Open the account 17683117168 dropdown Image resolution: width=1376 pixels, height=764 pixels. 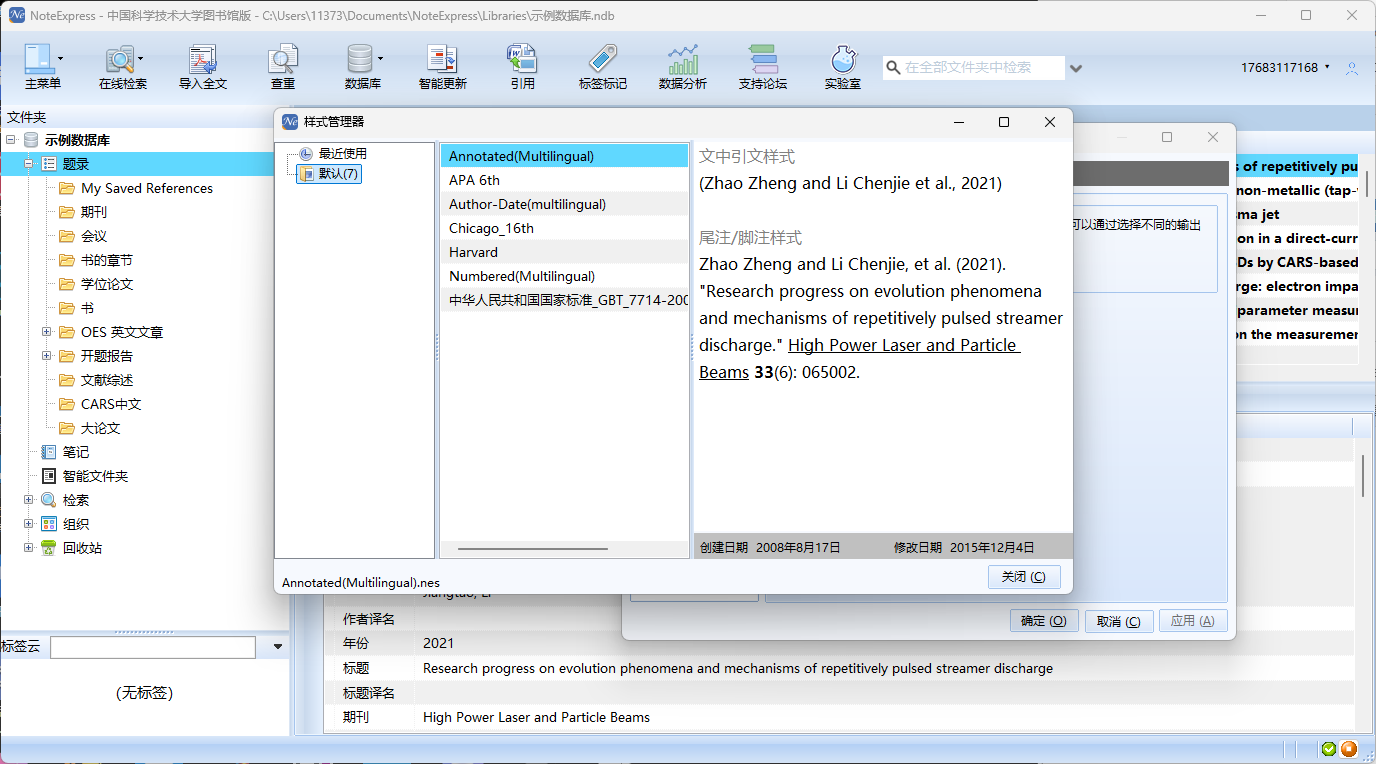click(1327, 67)
